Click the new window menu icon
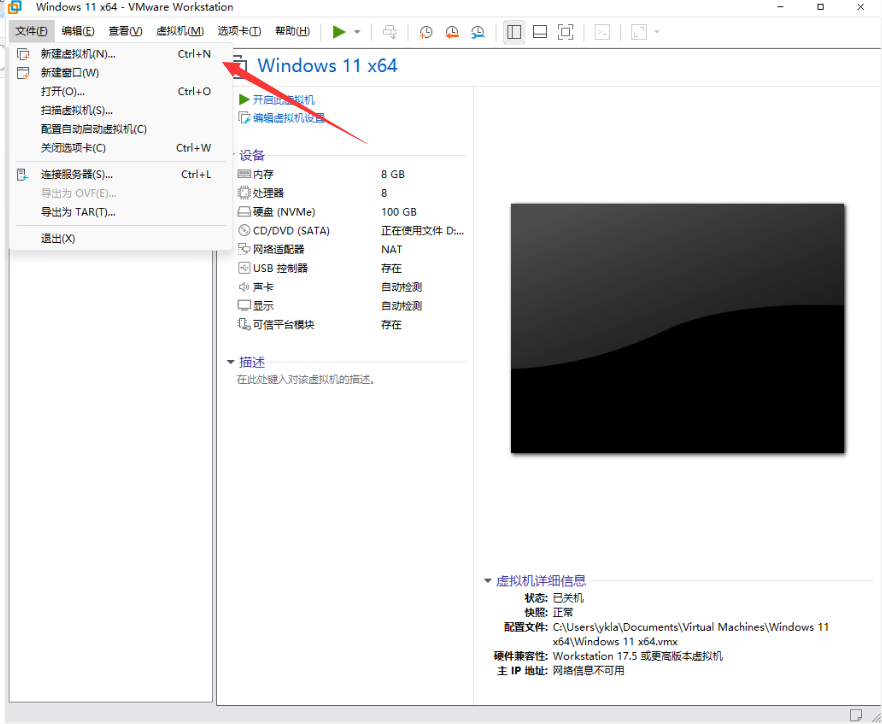 pos(23,73)
